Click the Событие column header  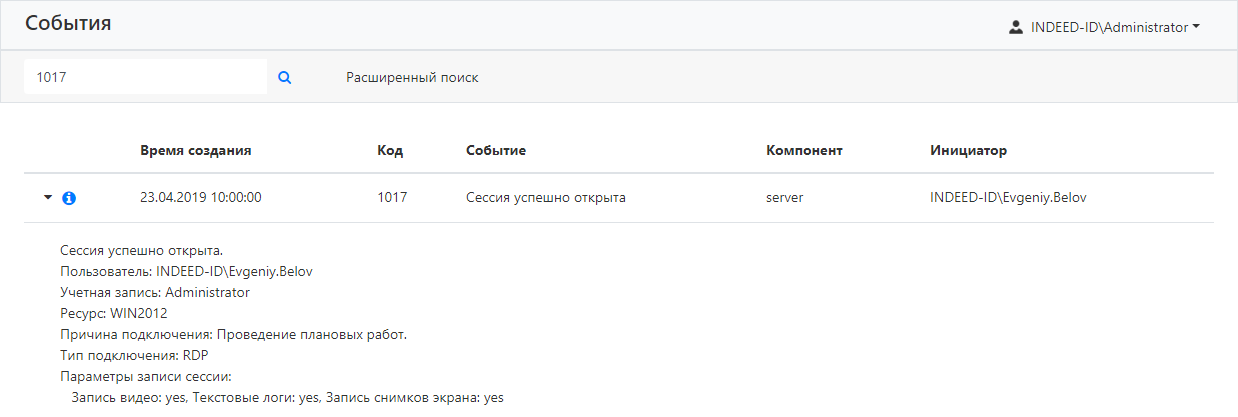pyautogui.click(x=496, y=150)
